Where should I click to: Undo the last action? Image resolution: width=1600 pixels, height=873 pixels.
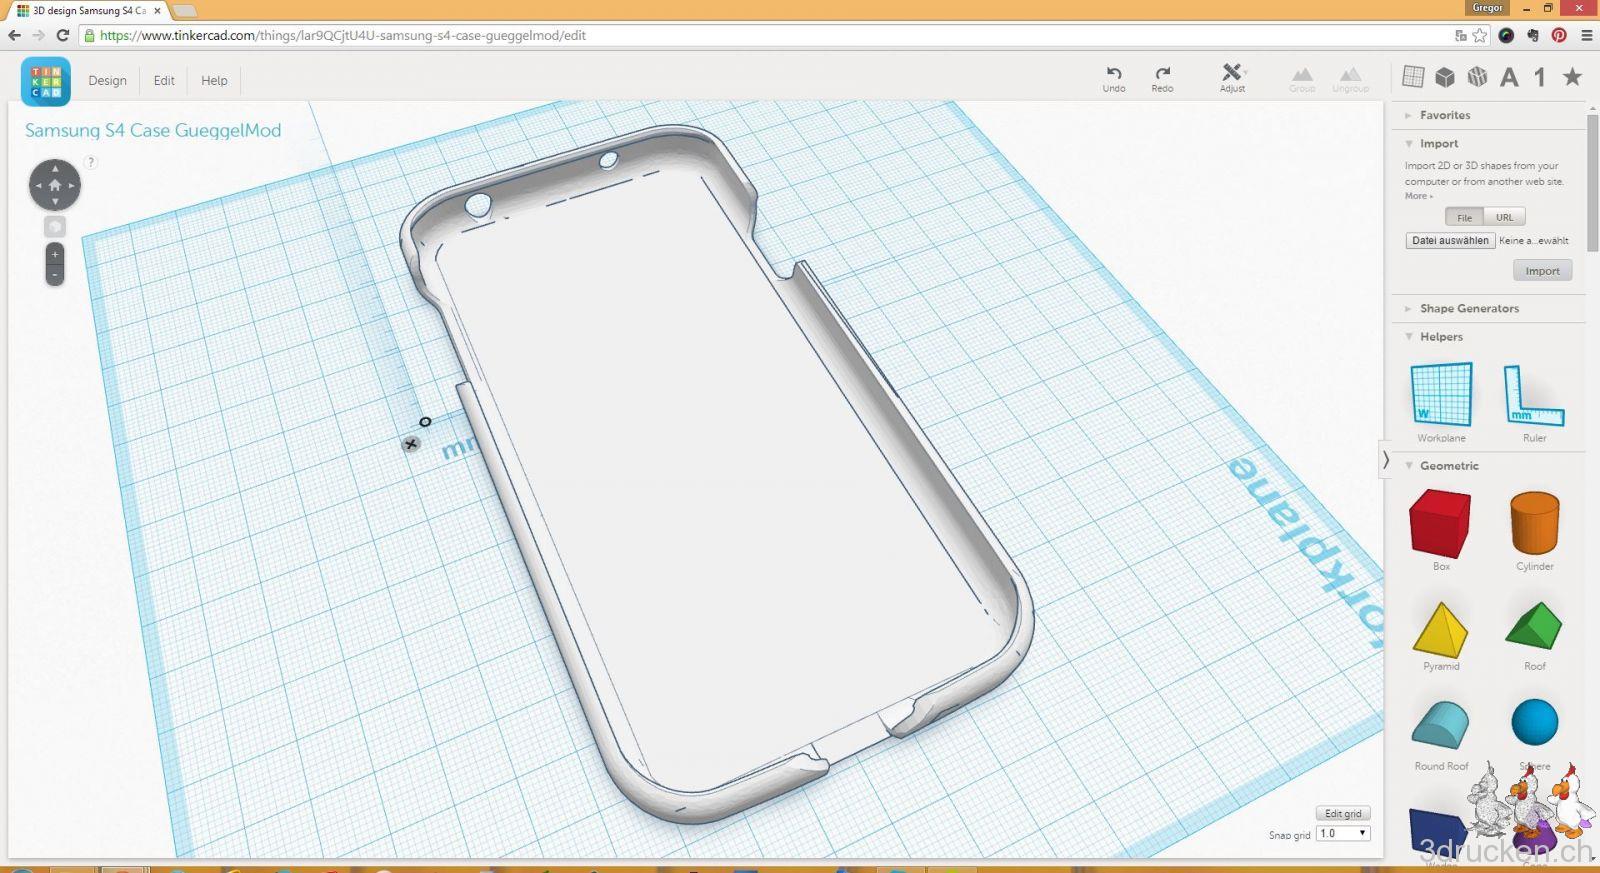[1114, 79]
